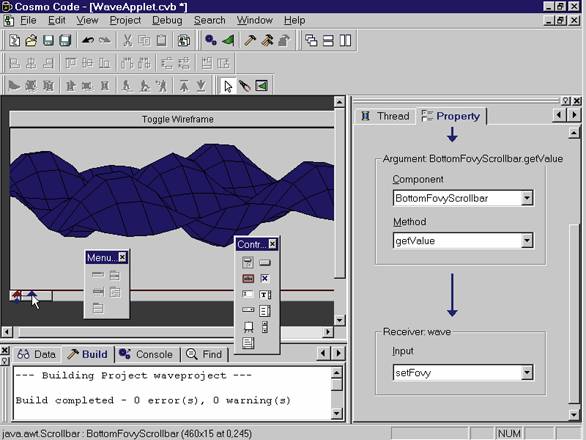Viewport: 586px width, 440px height.
Task: Click the Save all disks icon
Action: (x=65, y=40)
